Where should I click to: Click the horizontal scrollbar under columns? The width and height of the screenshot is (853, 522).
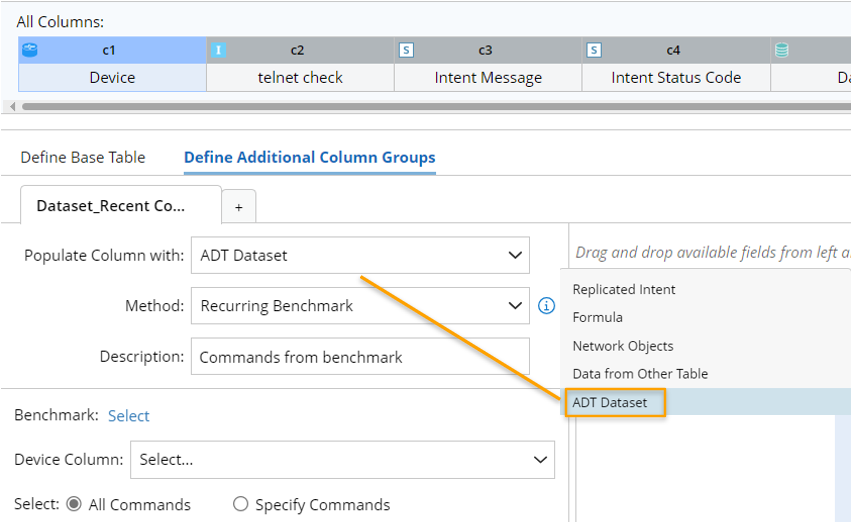point(400,106)
